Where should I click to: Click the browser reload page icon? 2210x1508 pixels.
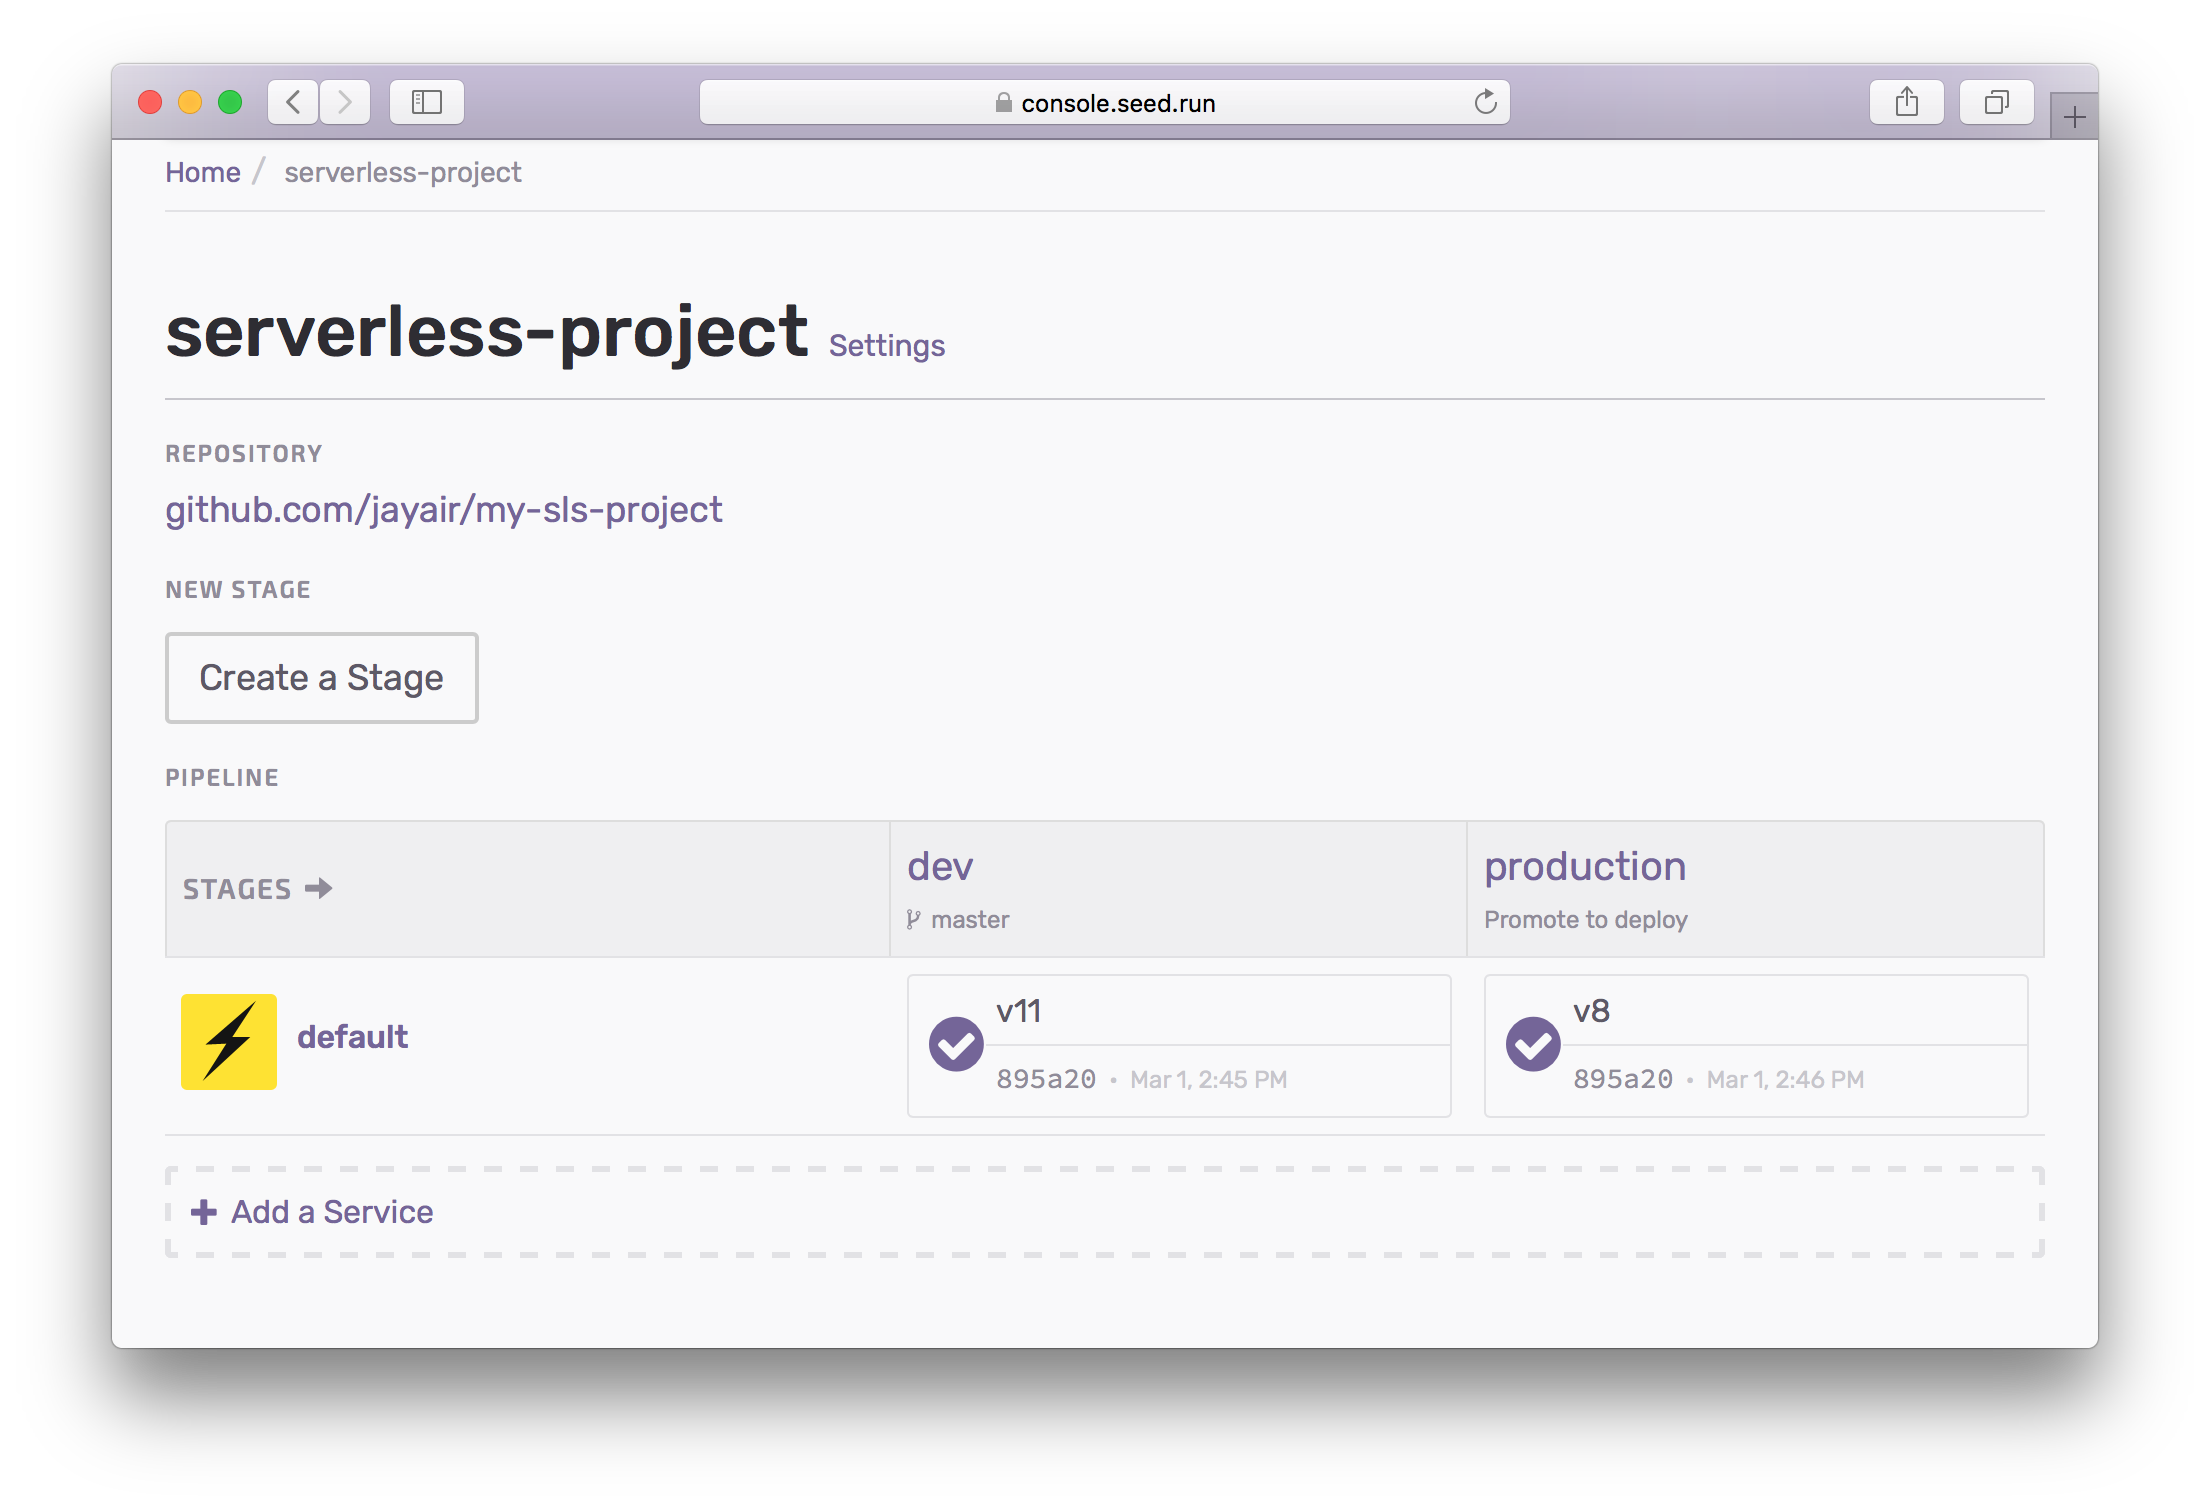coord(1485,102)
